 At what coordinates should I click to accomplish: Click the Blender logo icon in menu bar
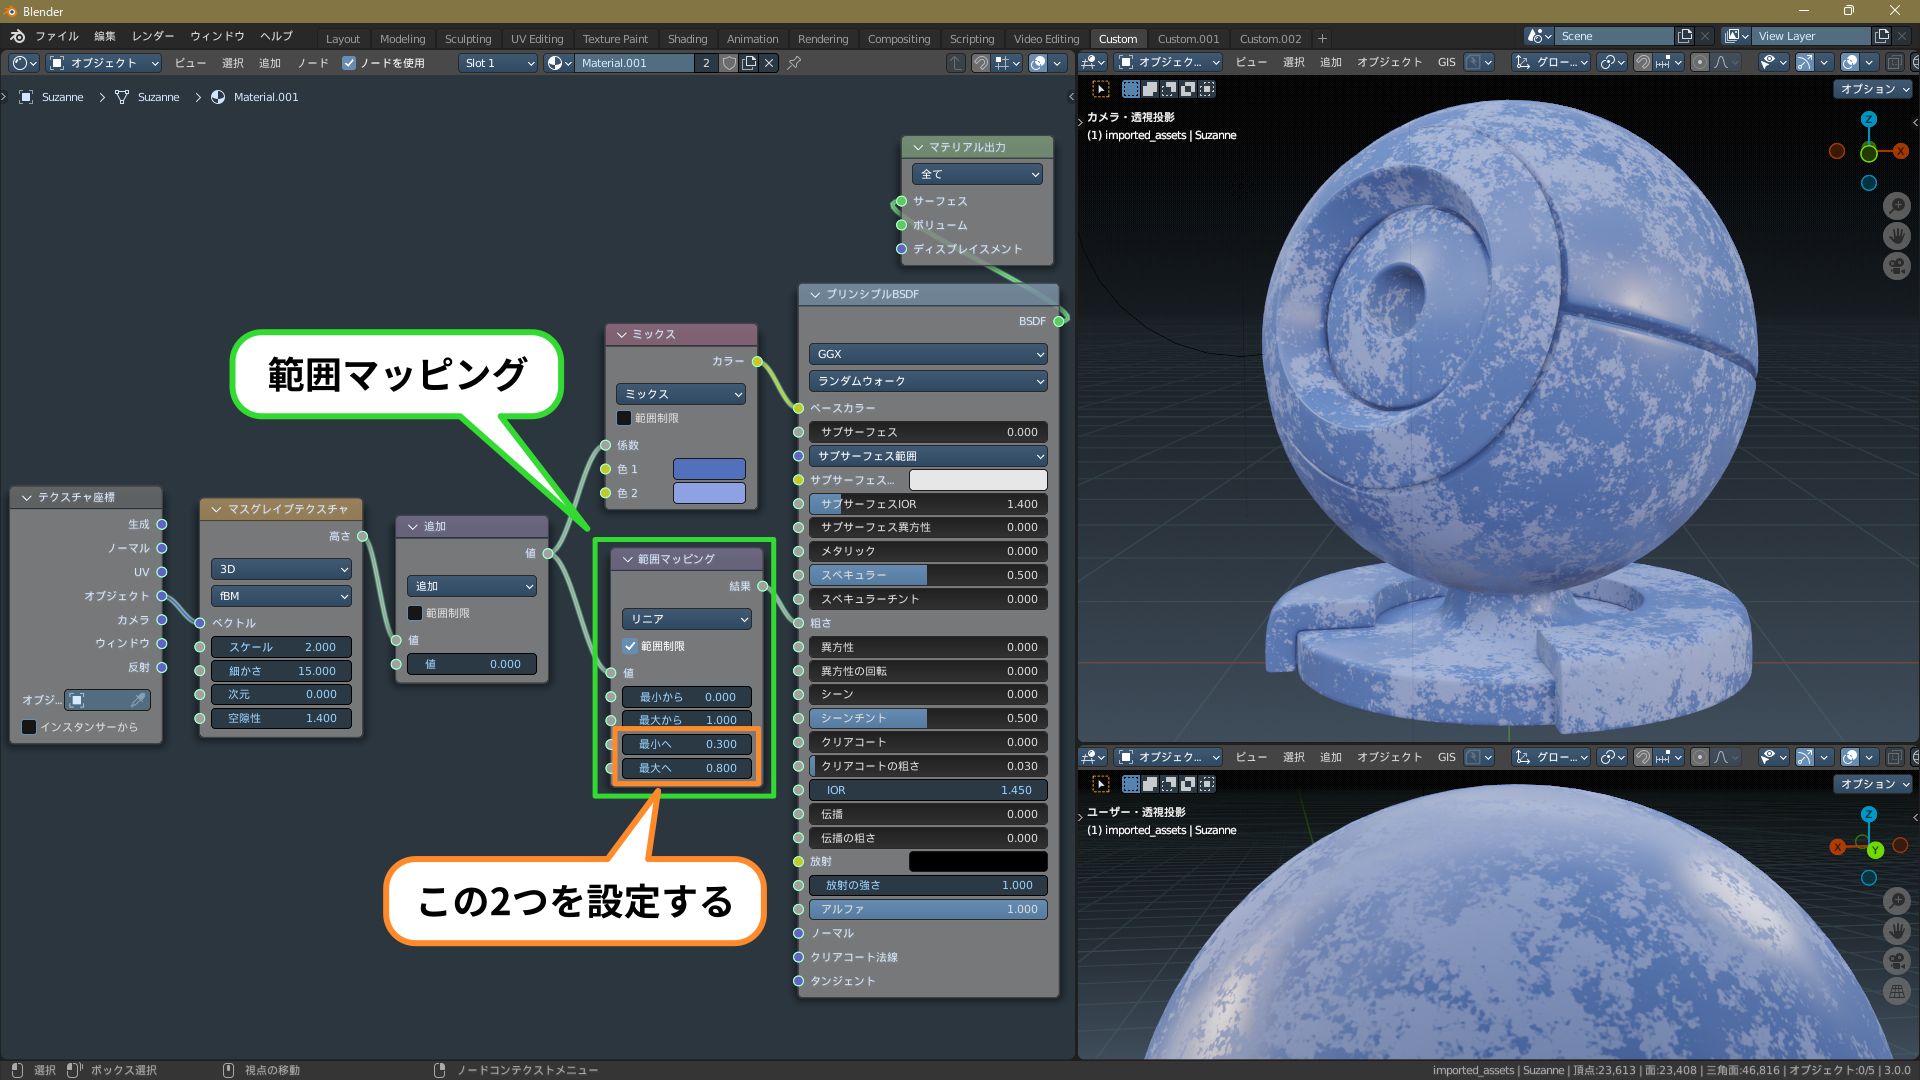17,36
